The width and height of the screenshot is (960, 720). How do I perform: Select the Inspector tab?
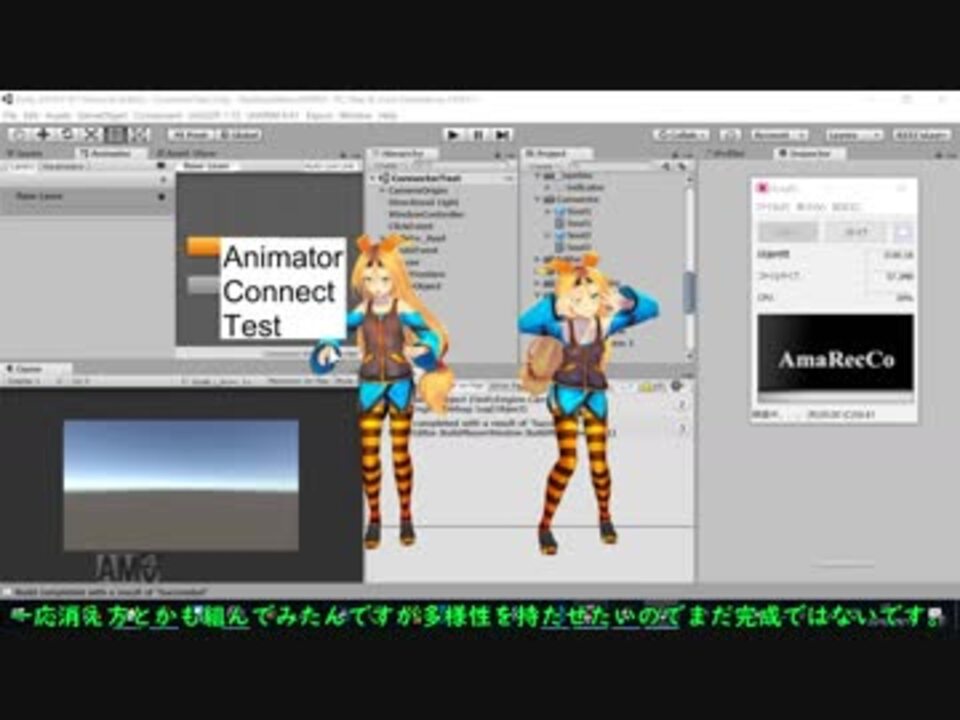point(809,154)
